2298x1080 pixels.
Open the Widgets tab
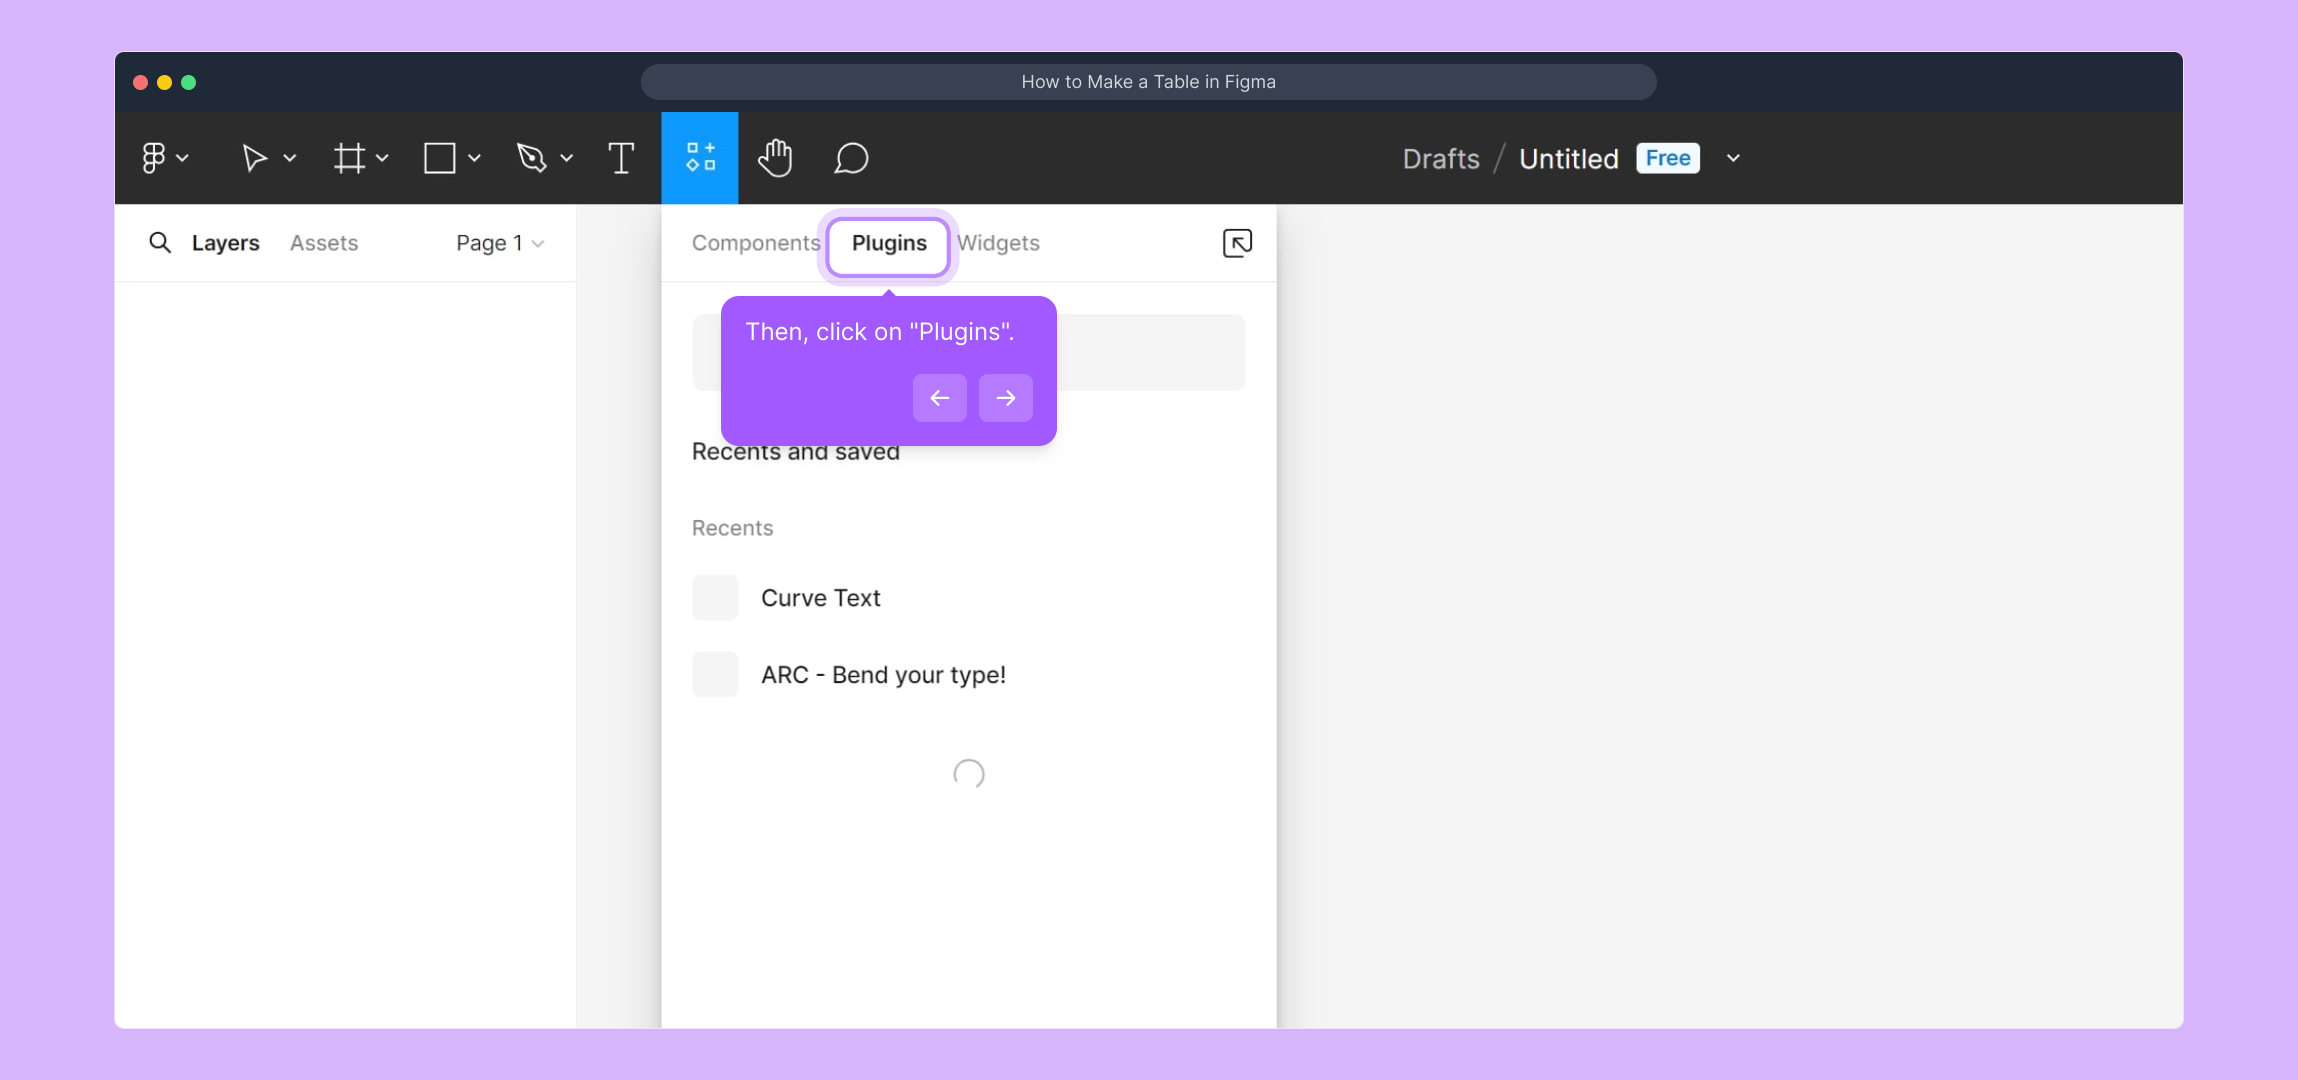click(999, 243)
